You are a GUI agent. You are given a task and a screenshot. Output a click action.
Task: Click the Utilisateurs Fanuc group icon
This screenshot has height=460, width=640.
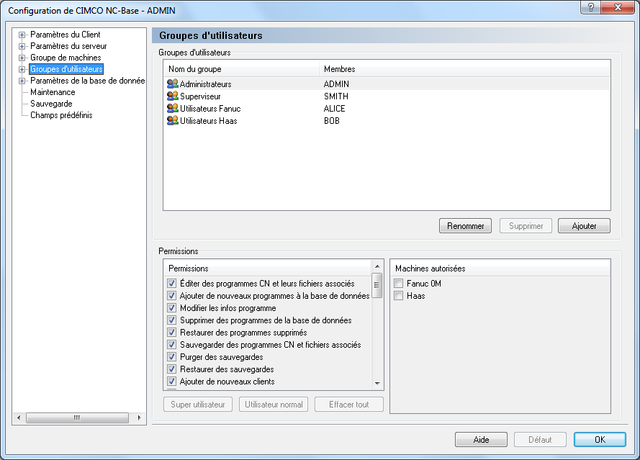(x=173, y=108)
